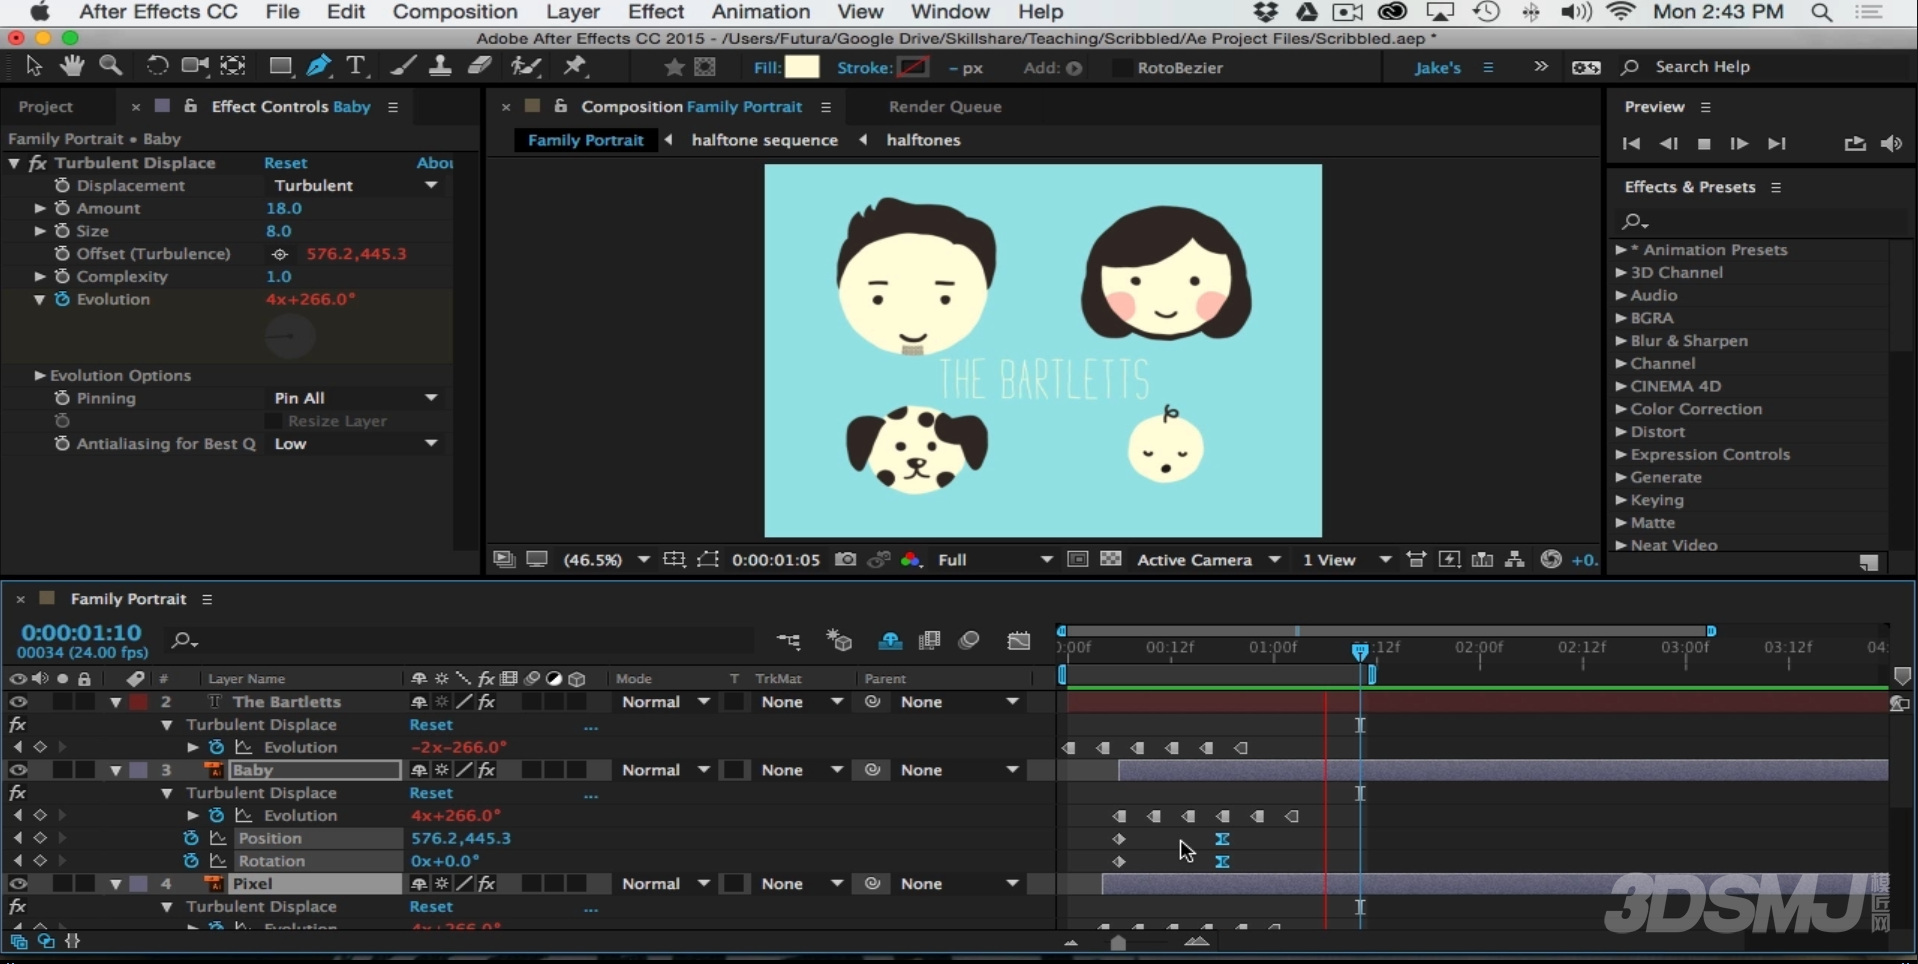Open the Animation menu
This screenshot has width=1918, height=964.
point(760,12)
